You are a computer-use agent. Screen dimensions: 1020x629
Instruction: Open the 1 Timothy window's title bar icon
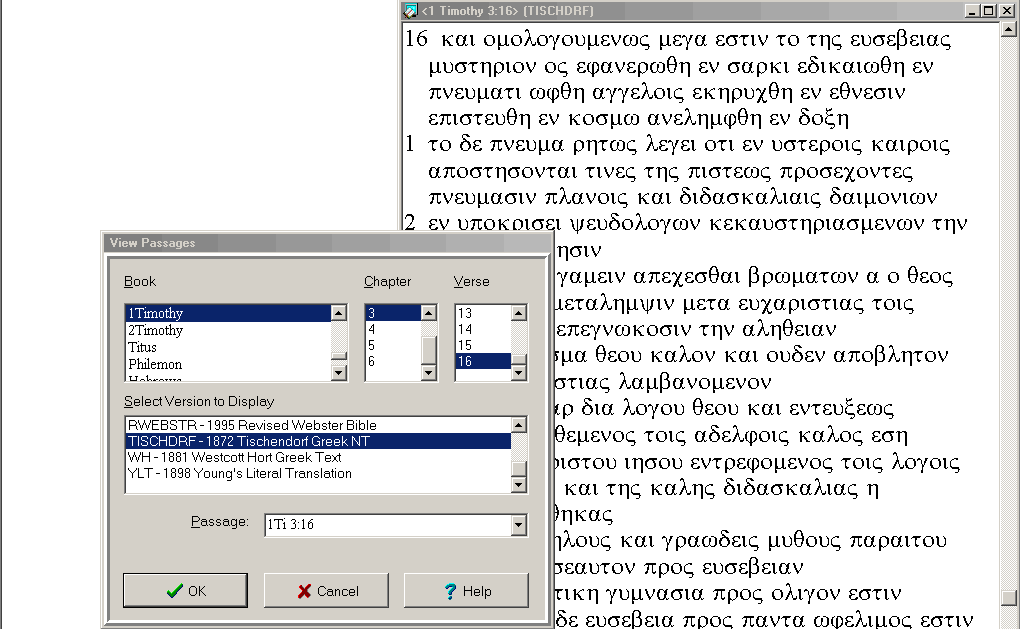point(410,10)
